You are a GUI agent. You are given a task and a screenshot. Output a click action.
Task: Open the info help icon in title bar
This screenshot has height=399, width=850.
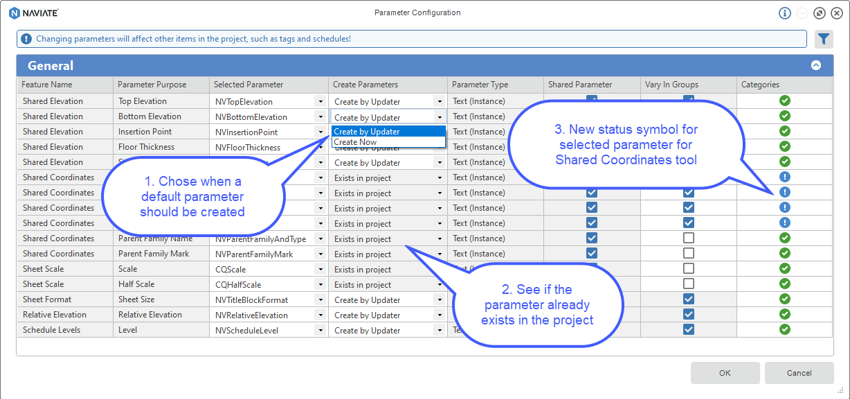point(785,13)
